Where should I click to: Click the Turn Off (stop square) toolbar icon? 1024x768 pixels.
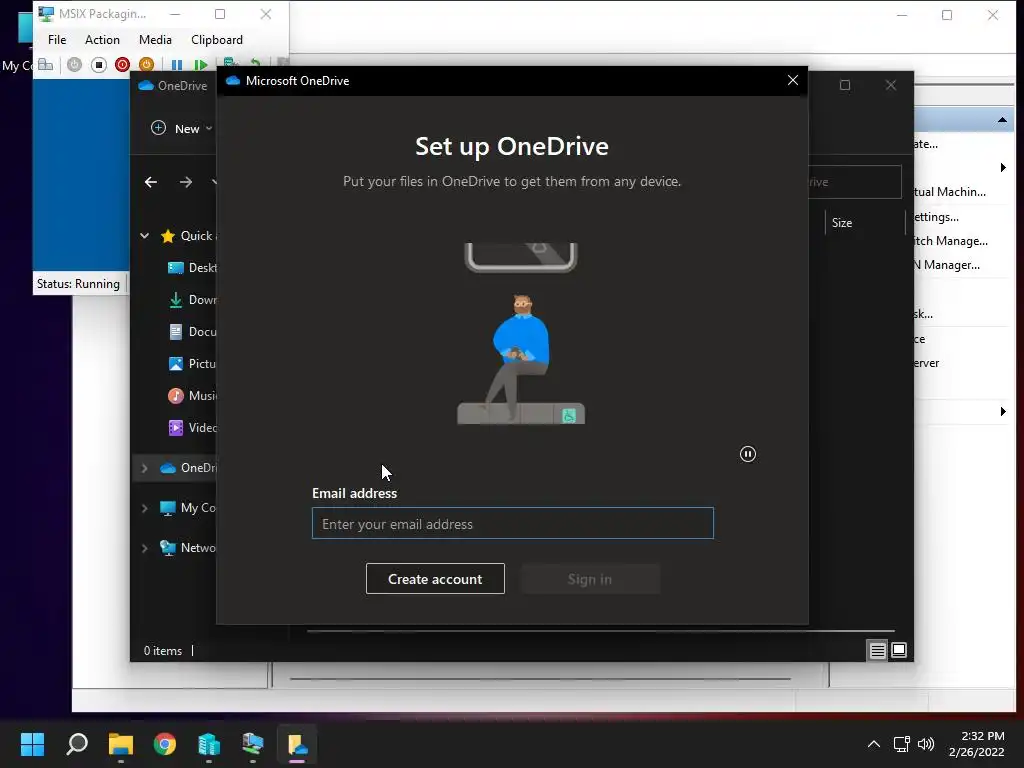pyautogui.click(x=99, y=65)
